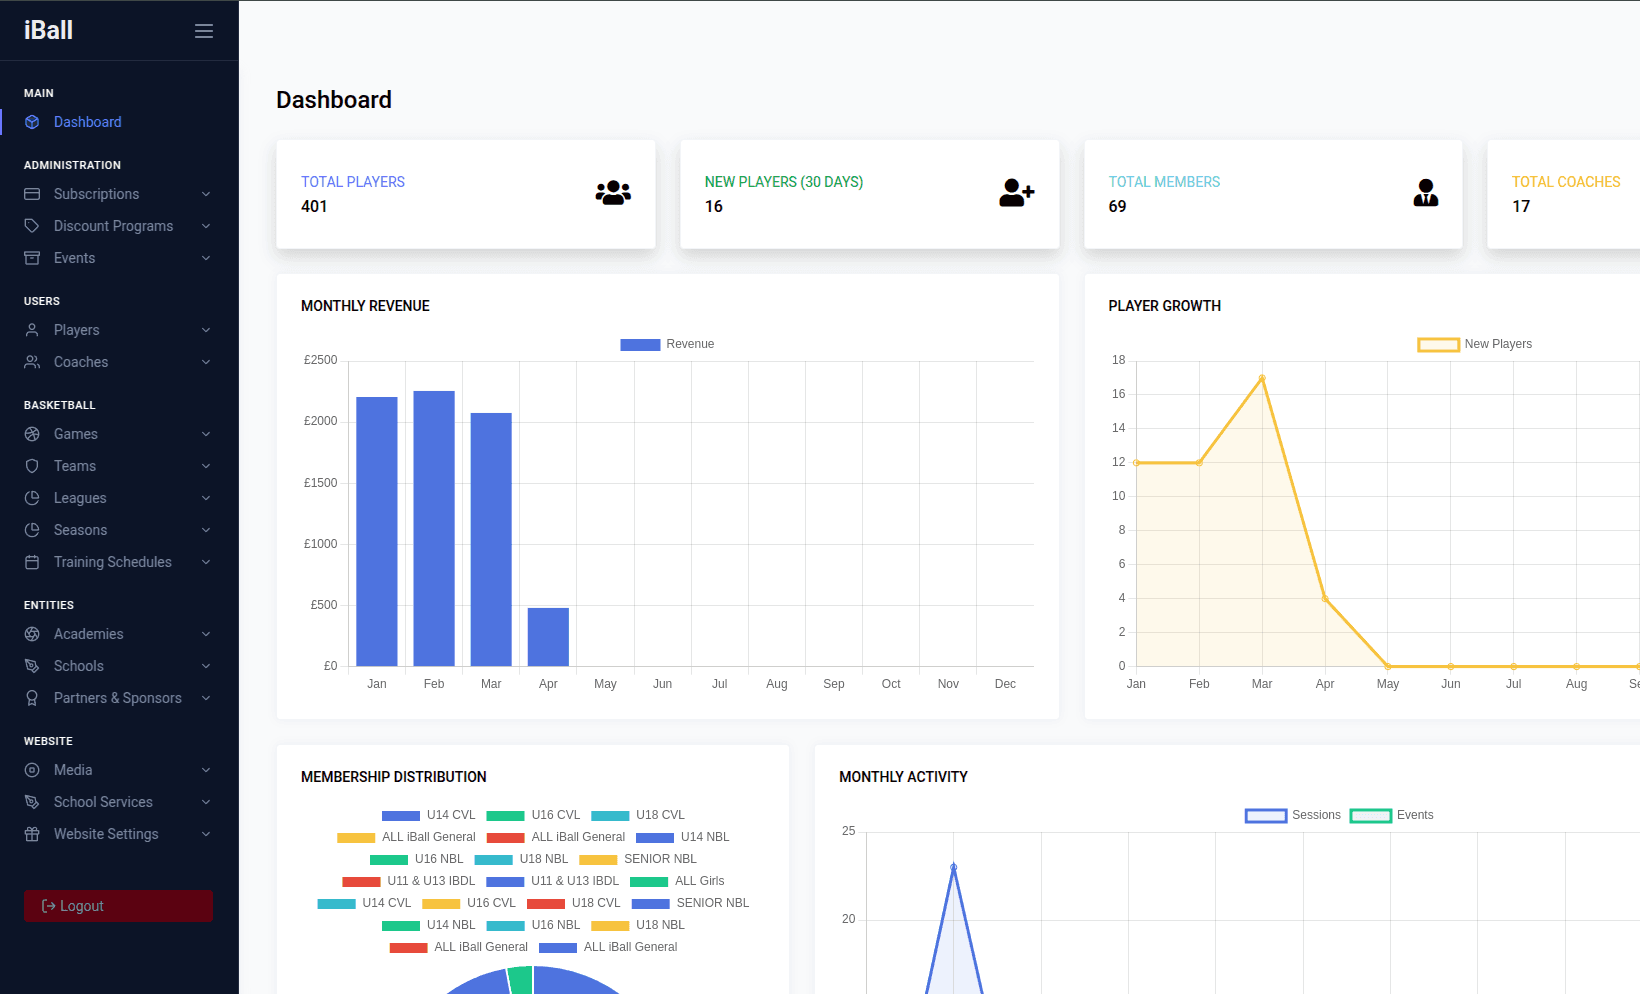The height and width of the screenshot is (994, 1640).
Task: Click the January revenue bar
Action: (x=377, y=531)
